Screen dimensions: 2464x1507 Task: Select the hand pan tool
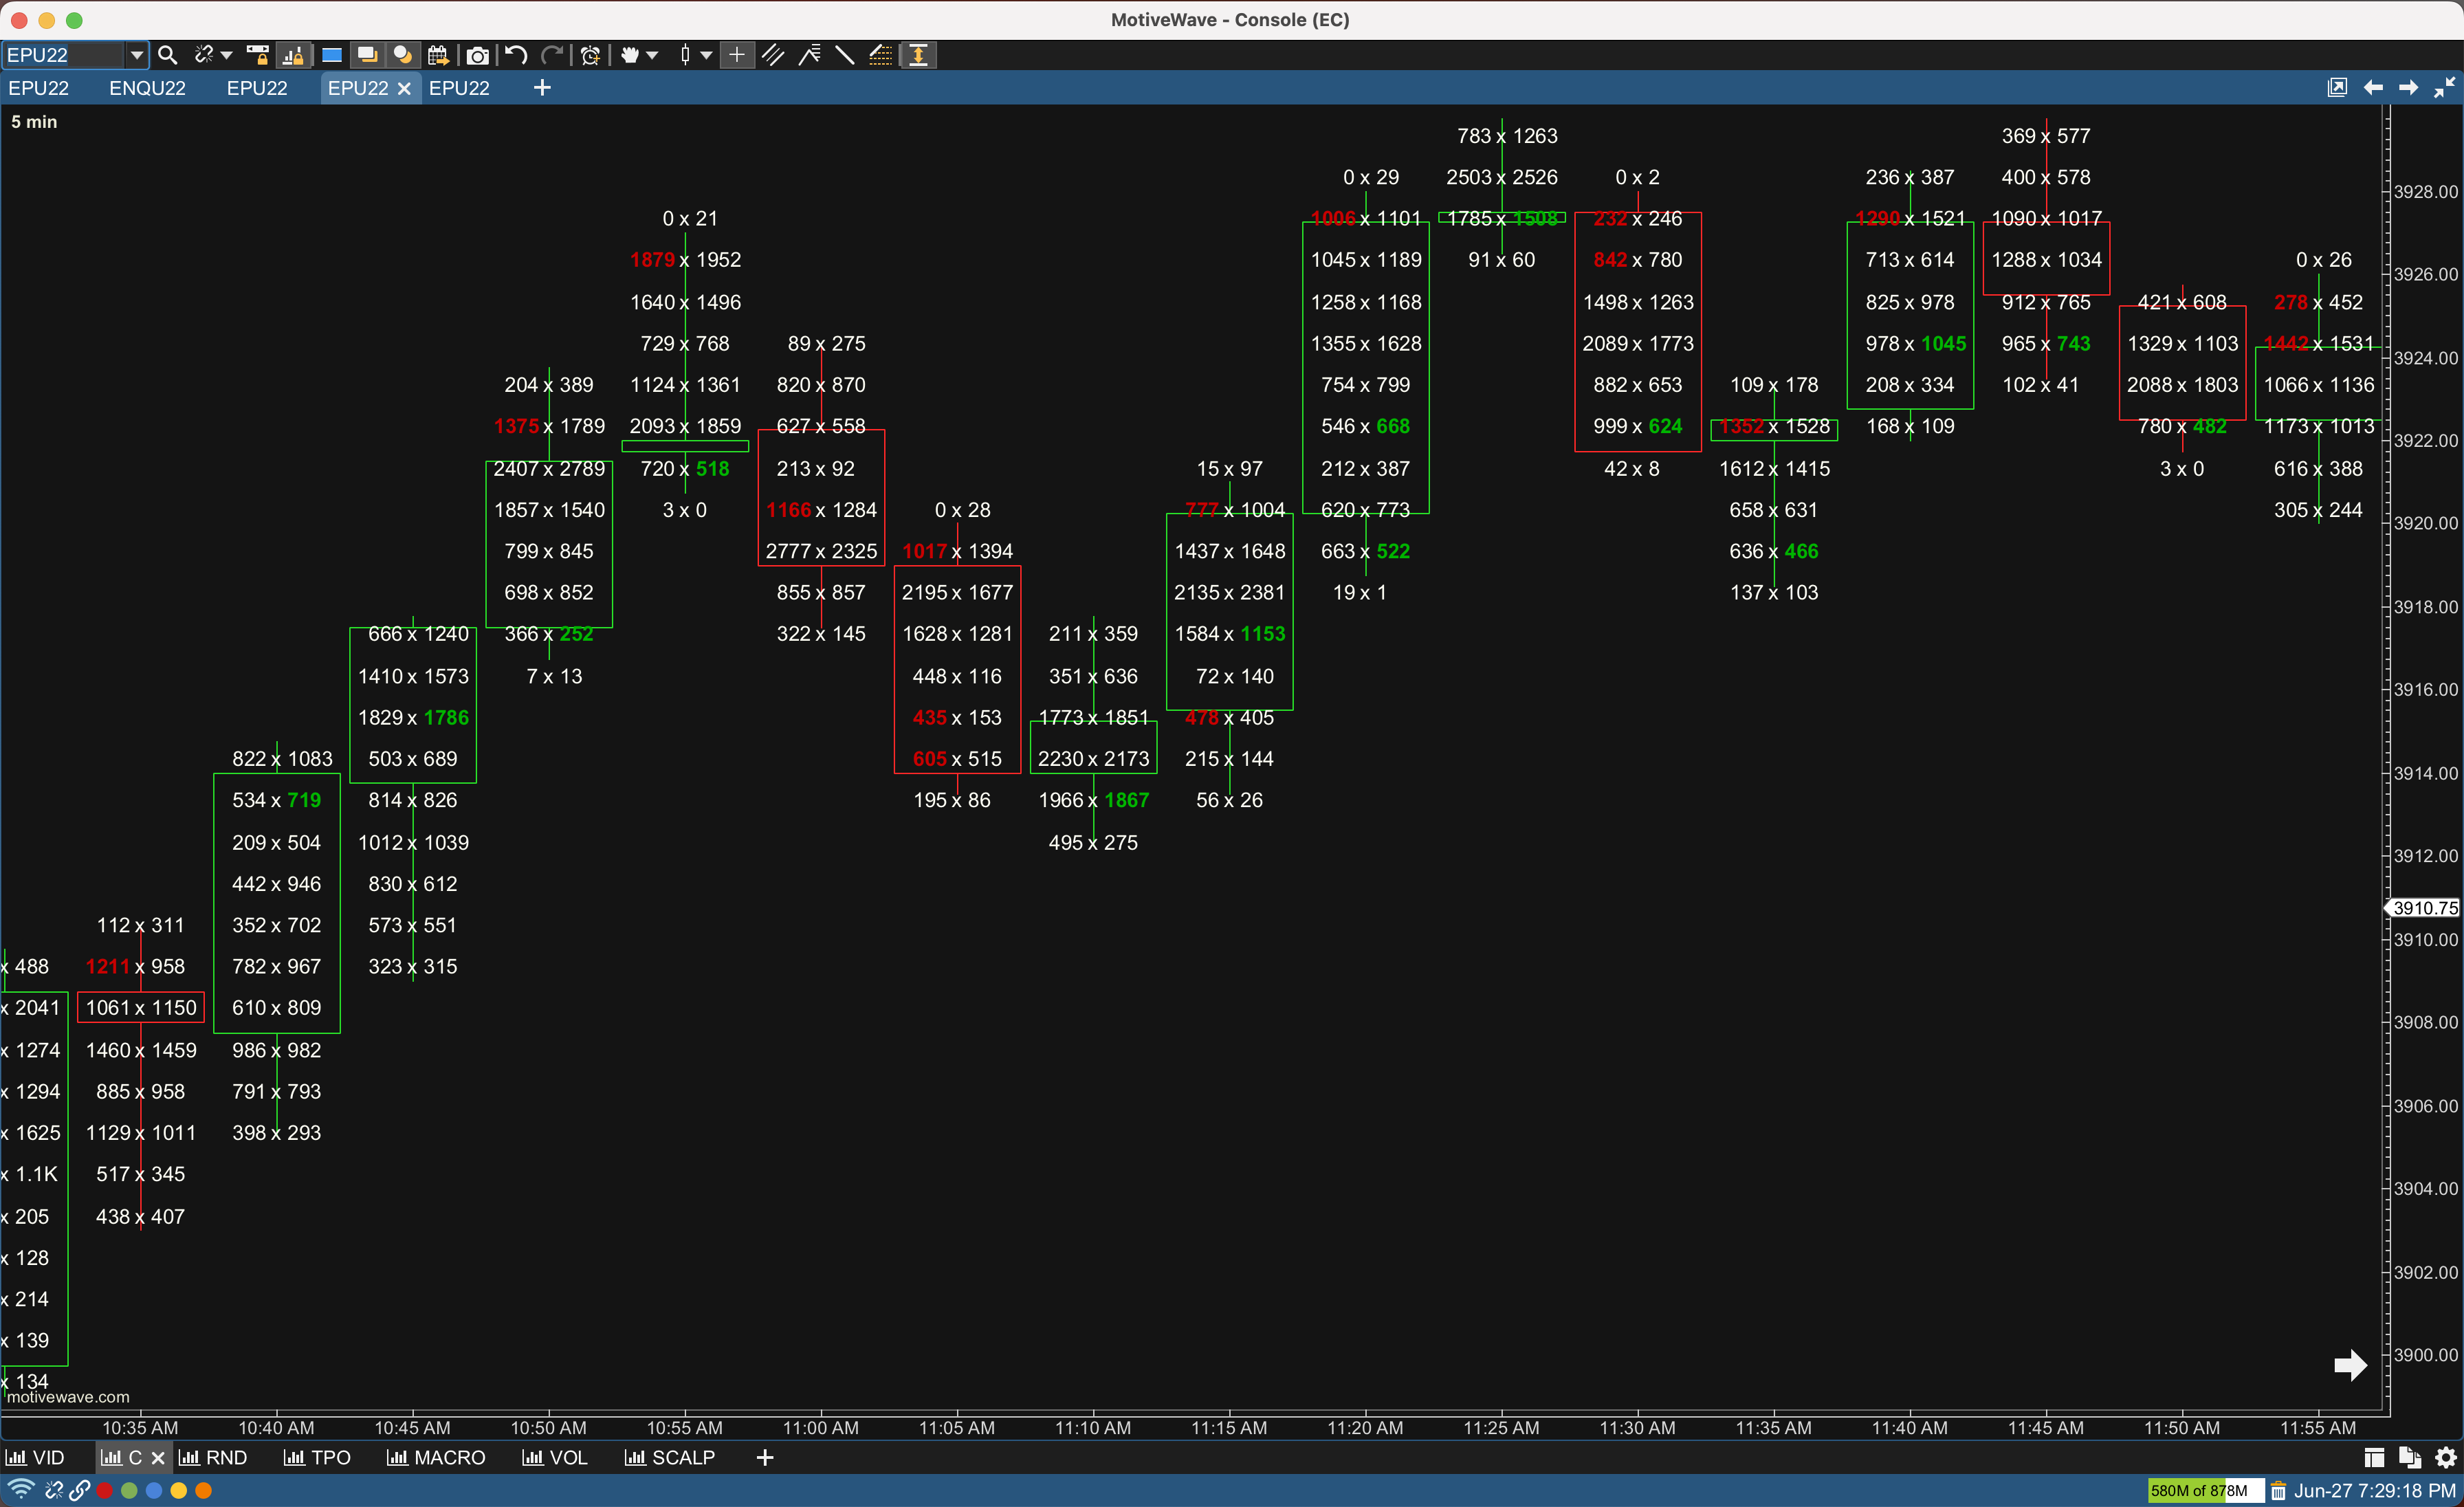pos(630,55)
